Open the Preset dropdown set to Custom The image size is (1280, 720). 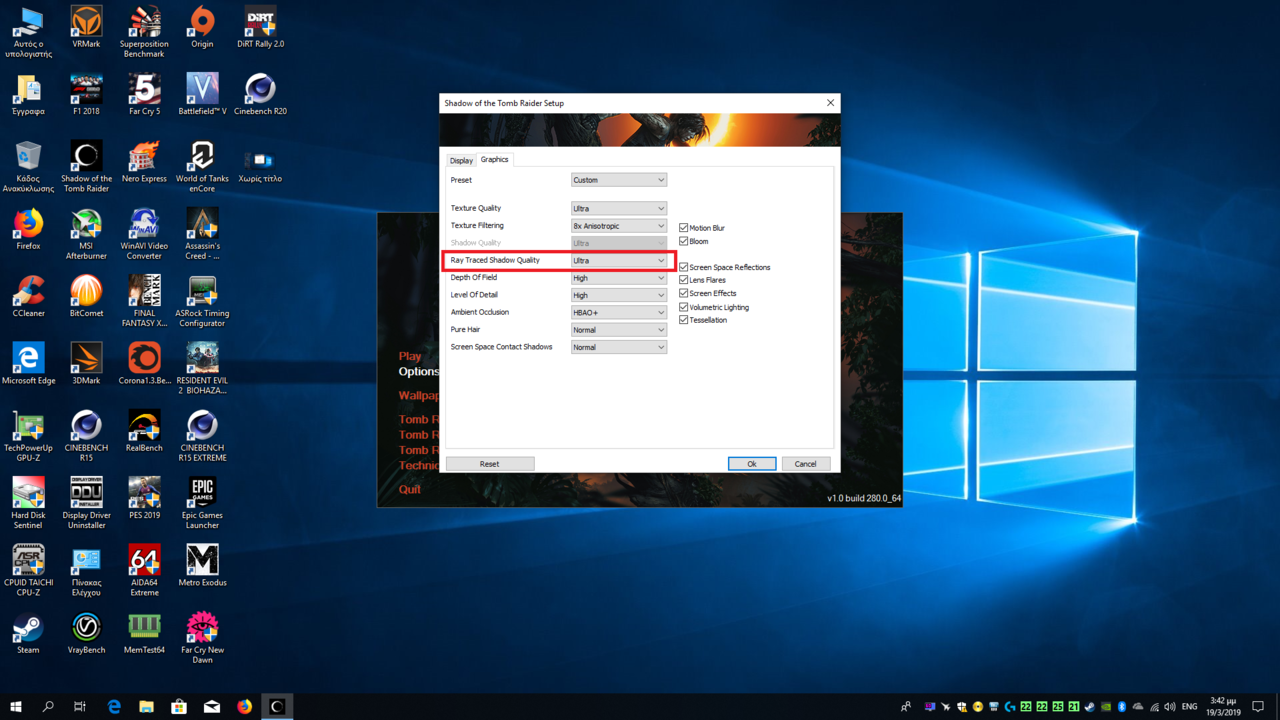(x=618, y=180)
